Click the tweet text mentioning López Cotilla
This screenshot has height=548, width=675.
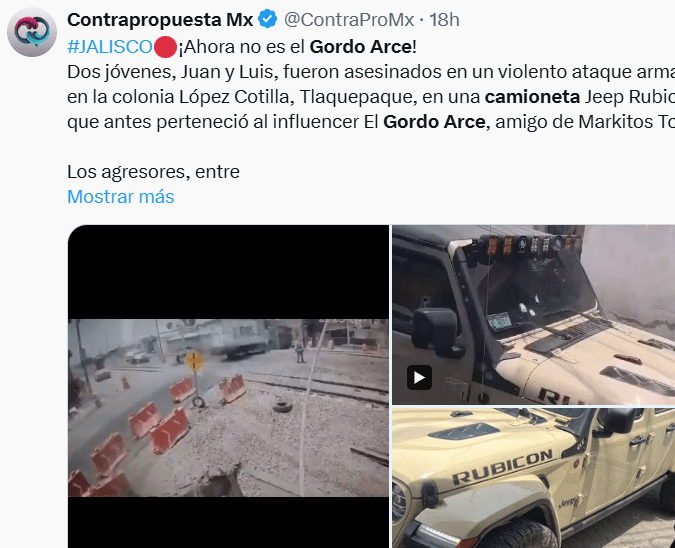pyautogui.click(x=371, y=96)
